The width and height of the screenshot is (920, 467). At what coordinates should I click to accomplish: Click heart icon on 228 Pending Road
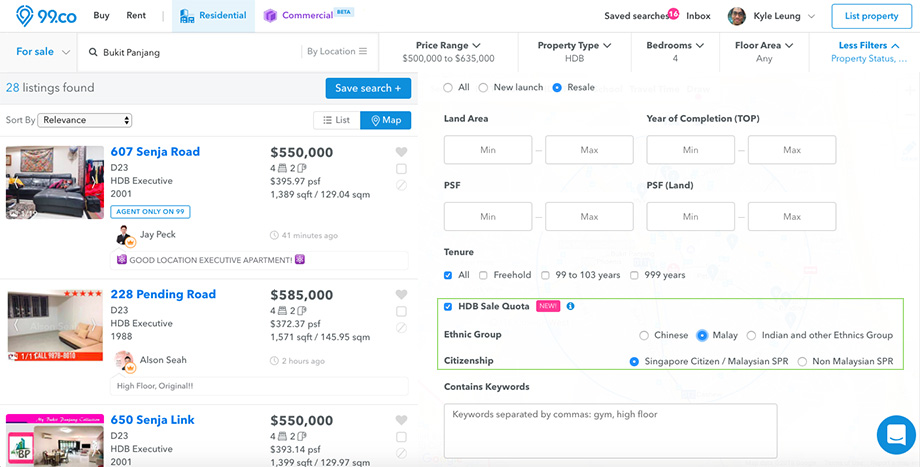point(401,295)
